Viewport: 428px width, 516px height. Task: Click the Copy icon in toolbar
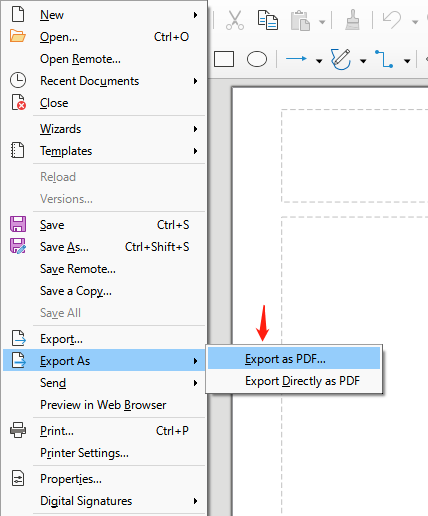pyautogui.click(x=268, y=20)
